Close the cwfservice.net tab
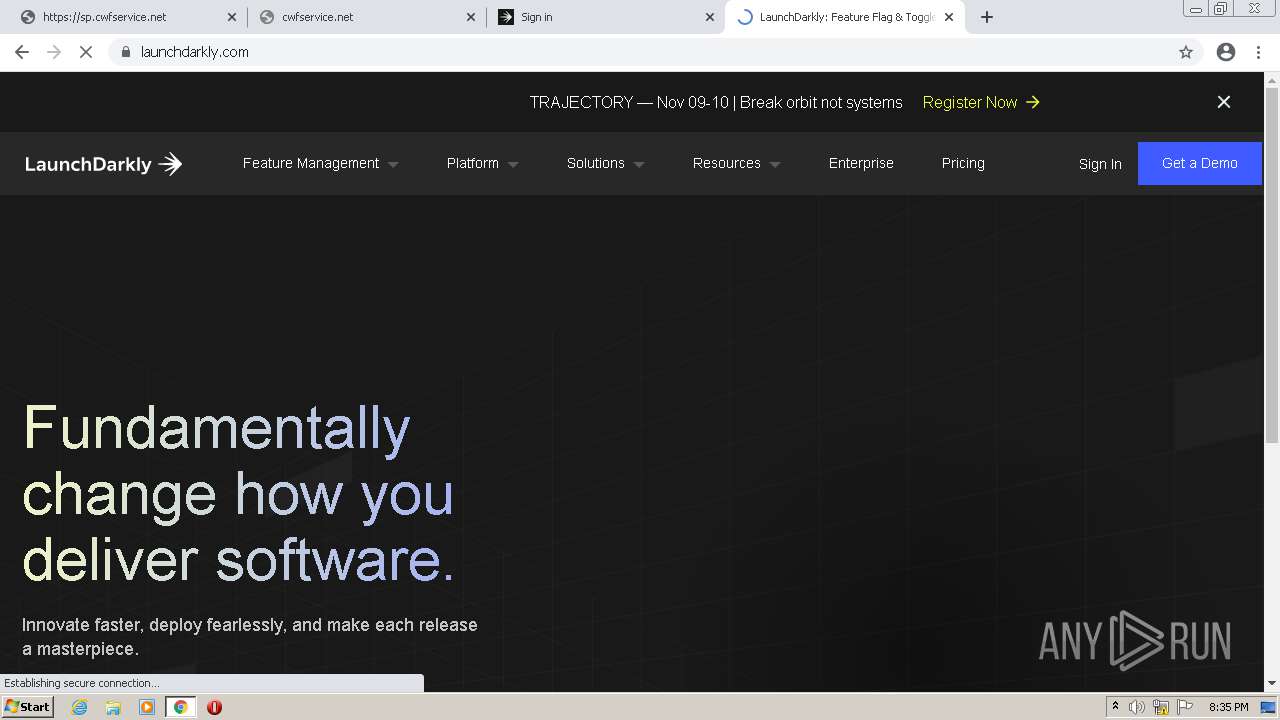 (471, 17)
